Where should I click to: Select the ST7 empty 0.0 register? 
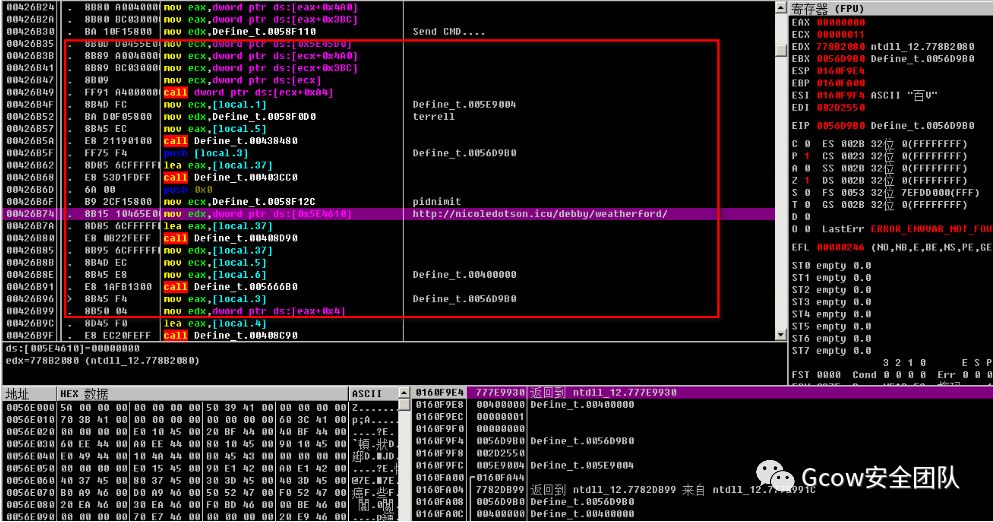click(x=832, y=350)
